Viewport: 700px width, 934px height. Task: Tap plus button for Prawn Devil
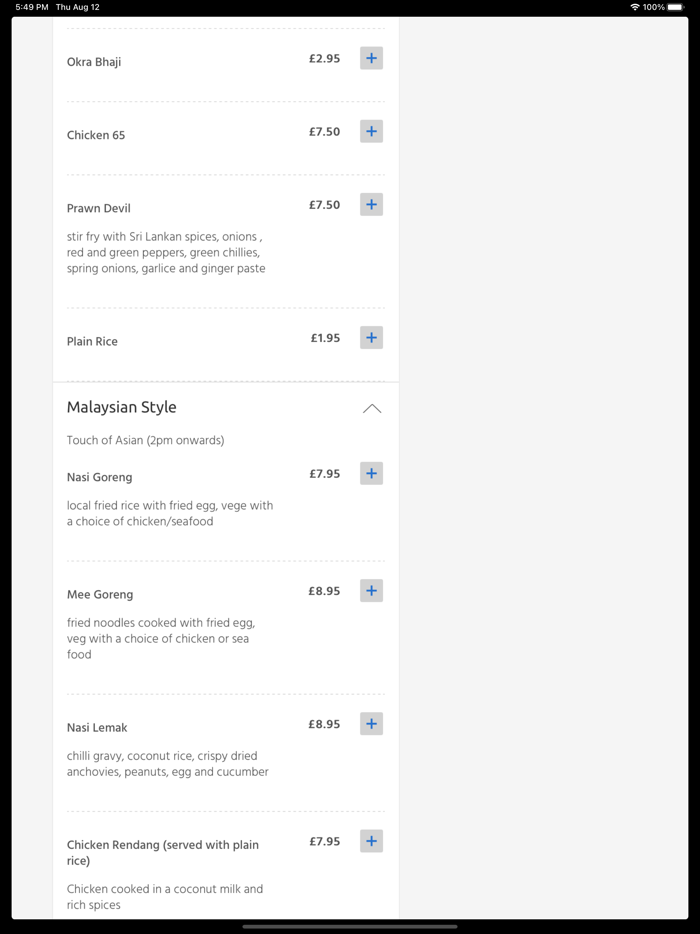(371, 205)
